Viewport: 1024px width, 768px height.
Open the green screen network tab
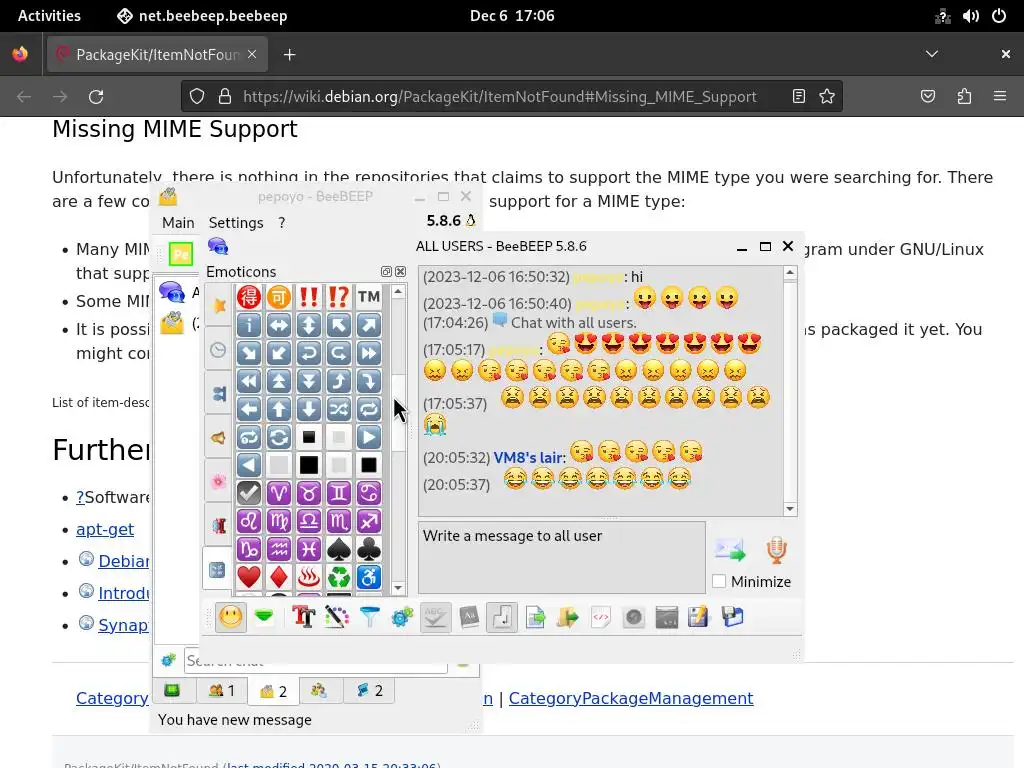pyautogui.click(x=172, y=690)
